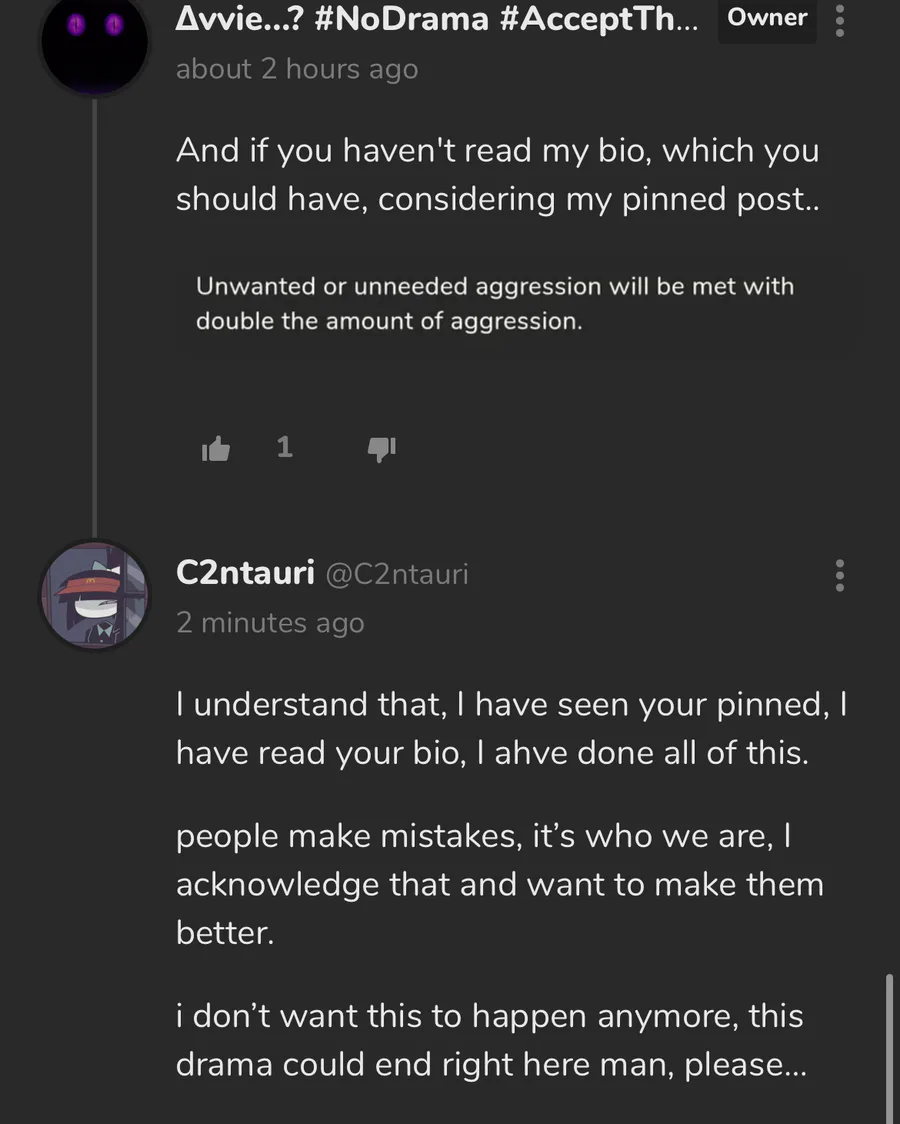Screen dimensions: 900x1124
Task: Like the owner's comment with thumbs up
Action: (215, 450)
